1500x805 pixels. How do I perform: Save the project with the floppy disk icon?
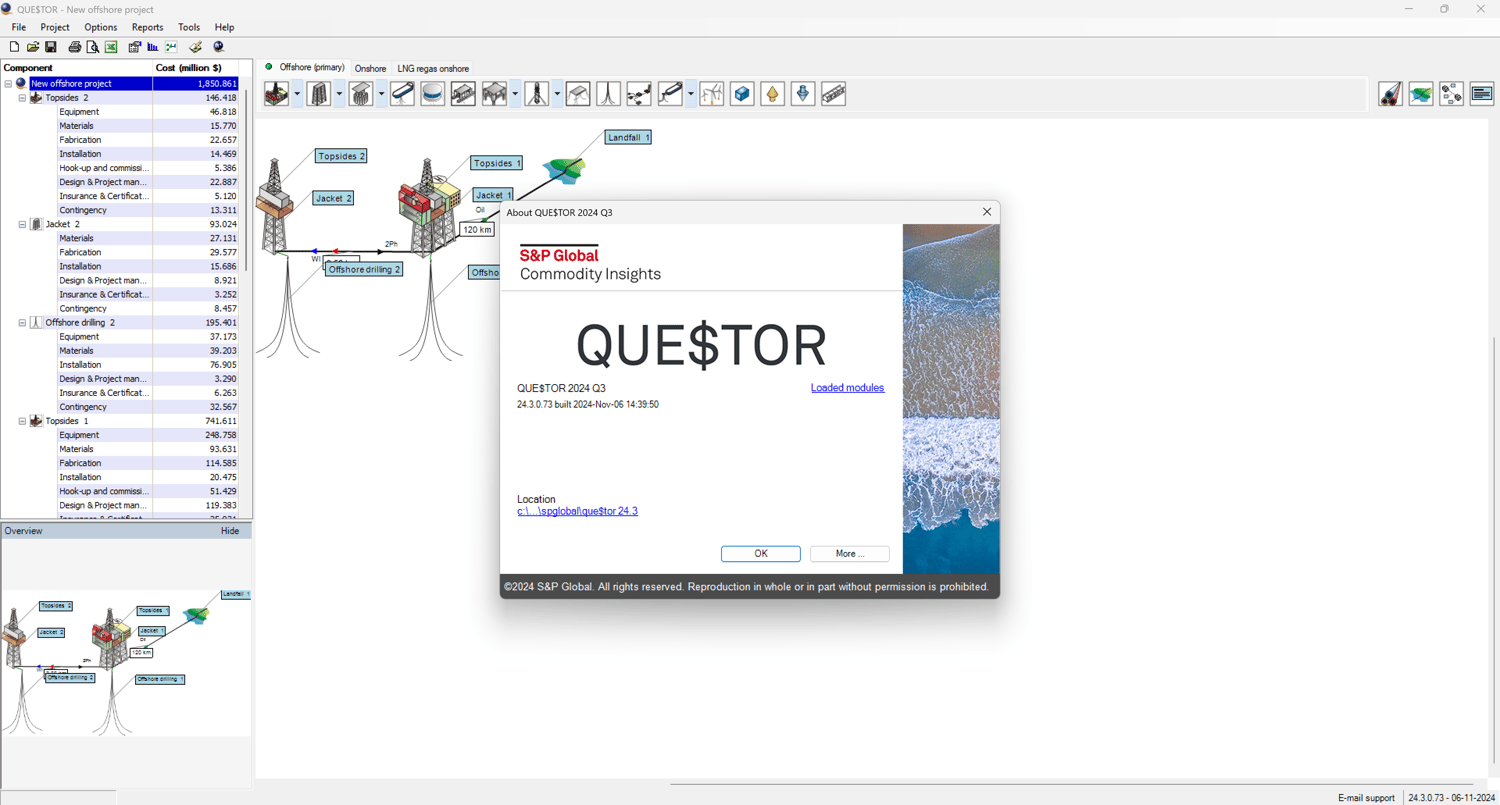(x=51, y=47)
